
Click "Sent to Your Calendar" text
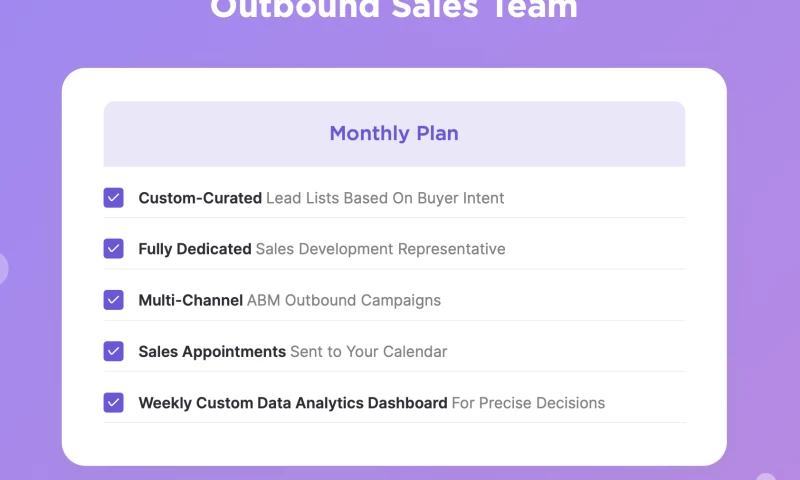coord(369,352)
